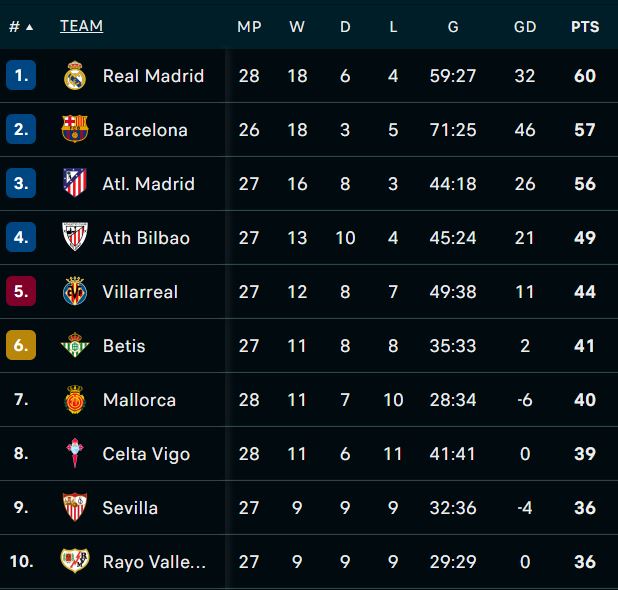Screen dimensions: 618x590
Task: Select the Atl. Madrid crest icon
Action: (x=75, y=183)
